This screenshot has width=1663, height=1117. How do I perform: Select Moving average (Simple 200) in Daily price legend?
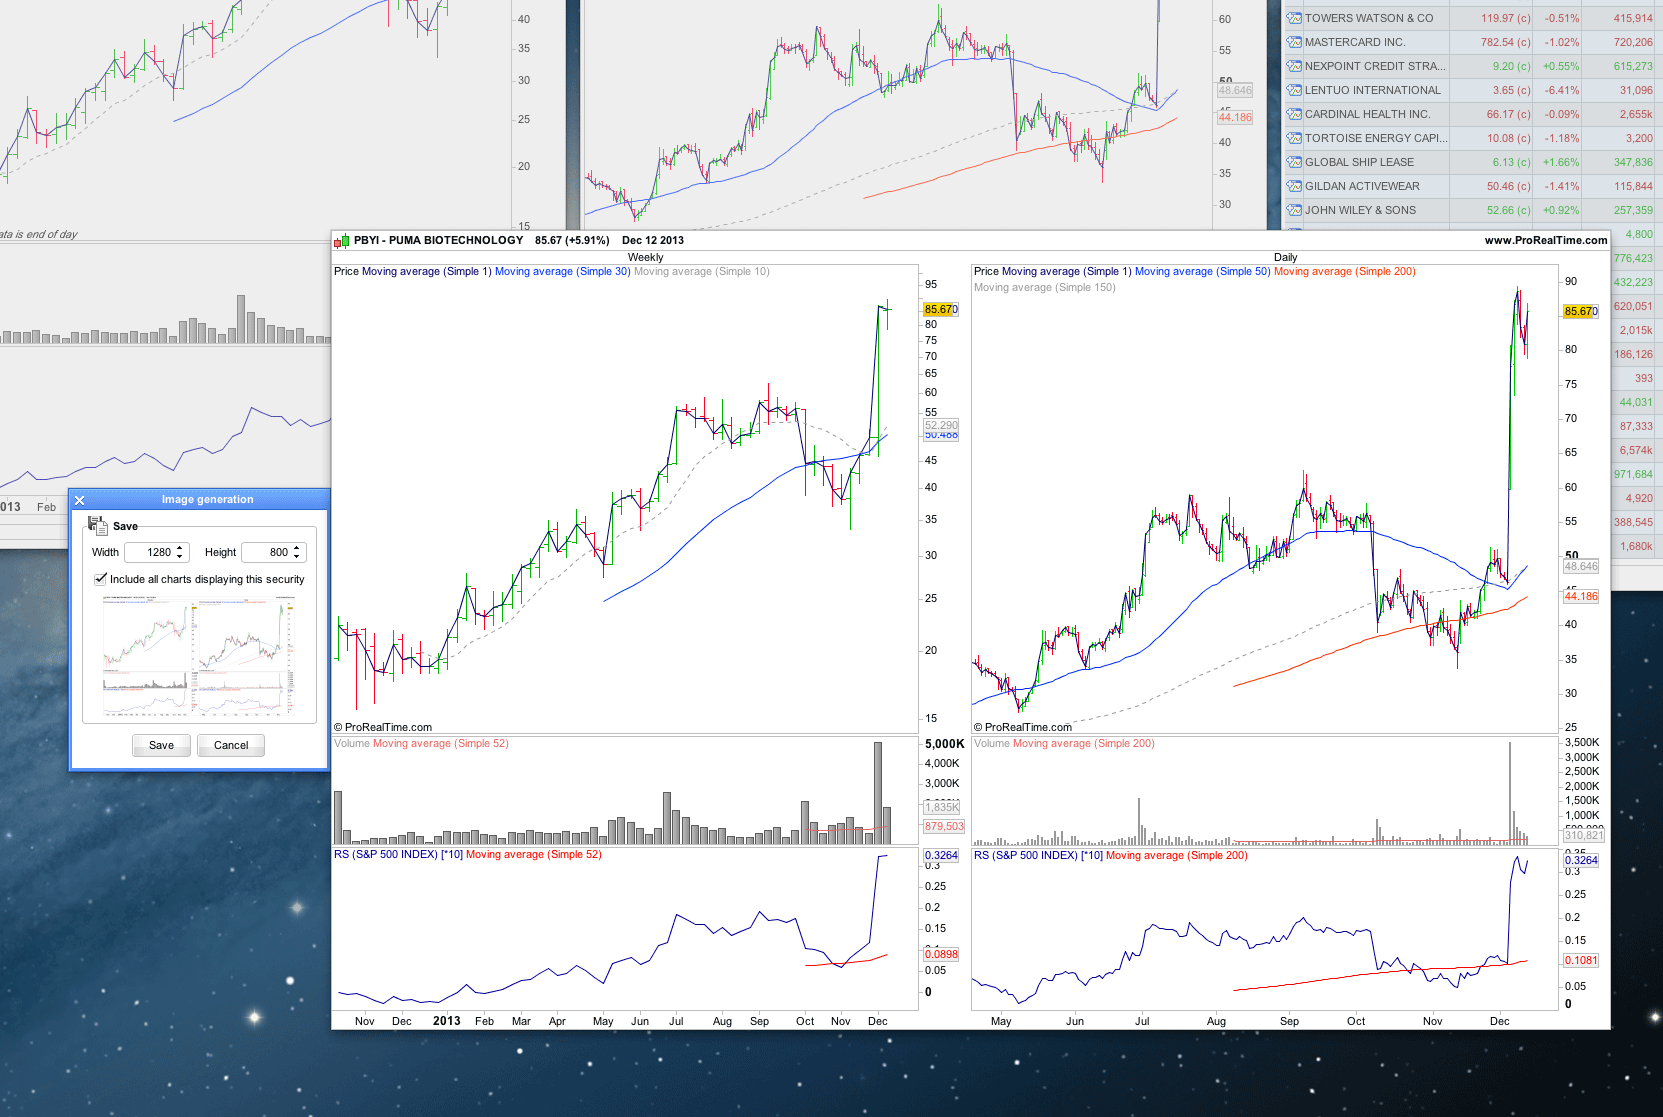[x=1344, y=272]
